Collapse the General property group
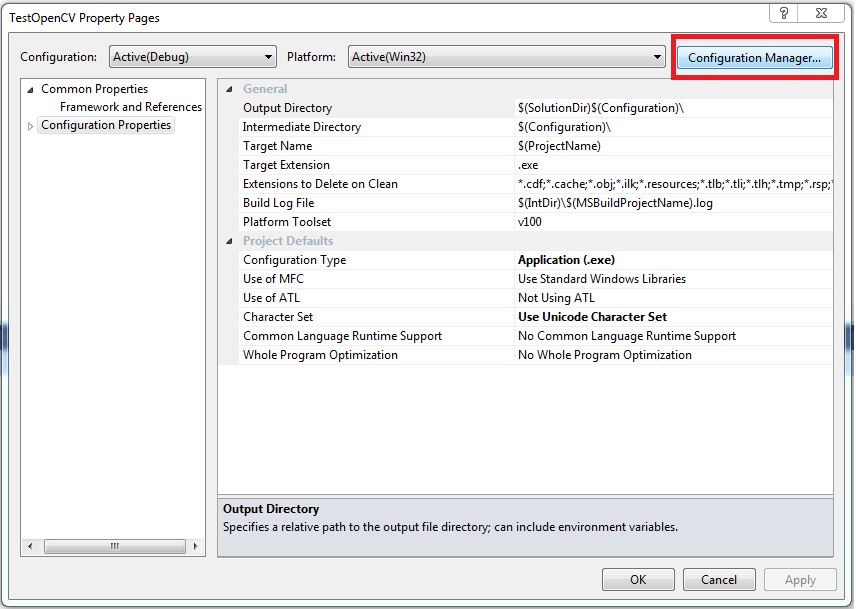The width and height of the screenshot is (856, 609). pos(229,89)
